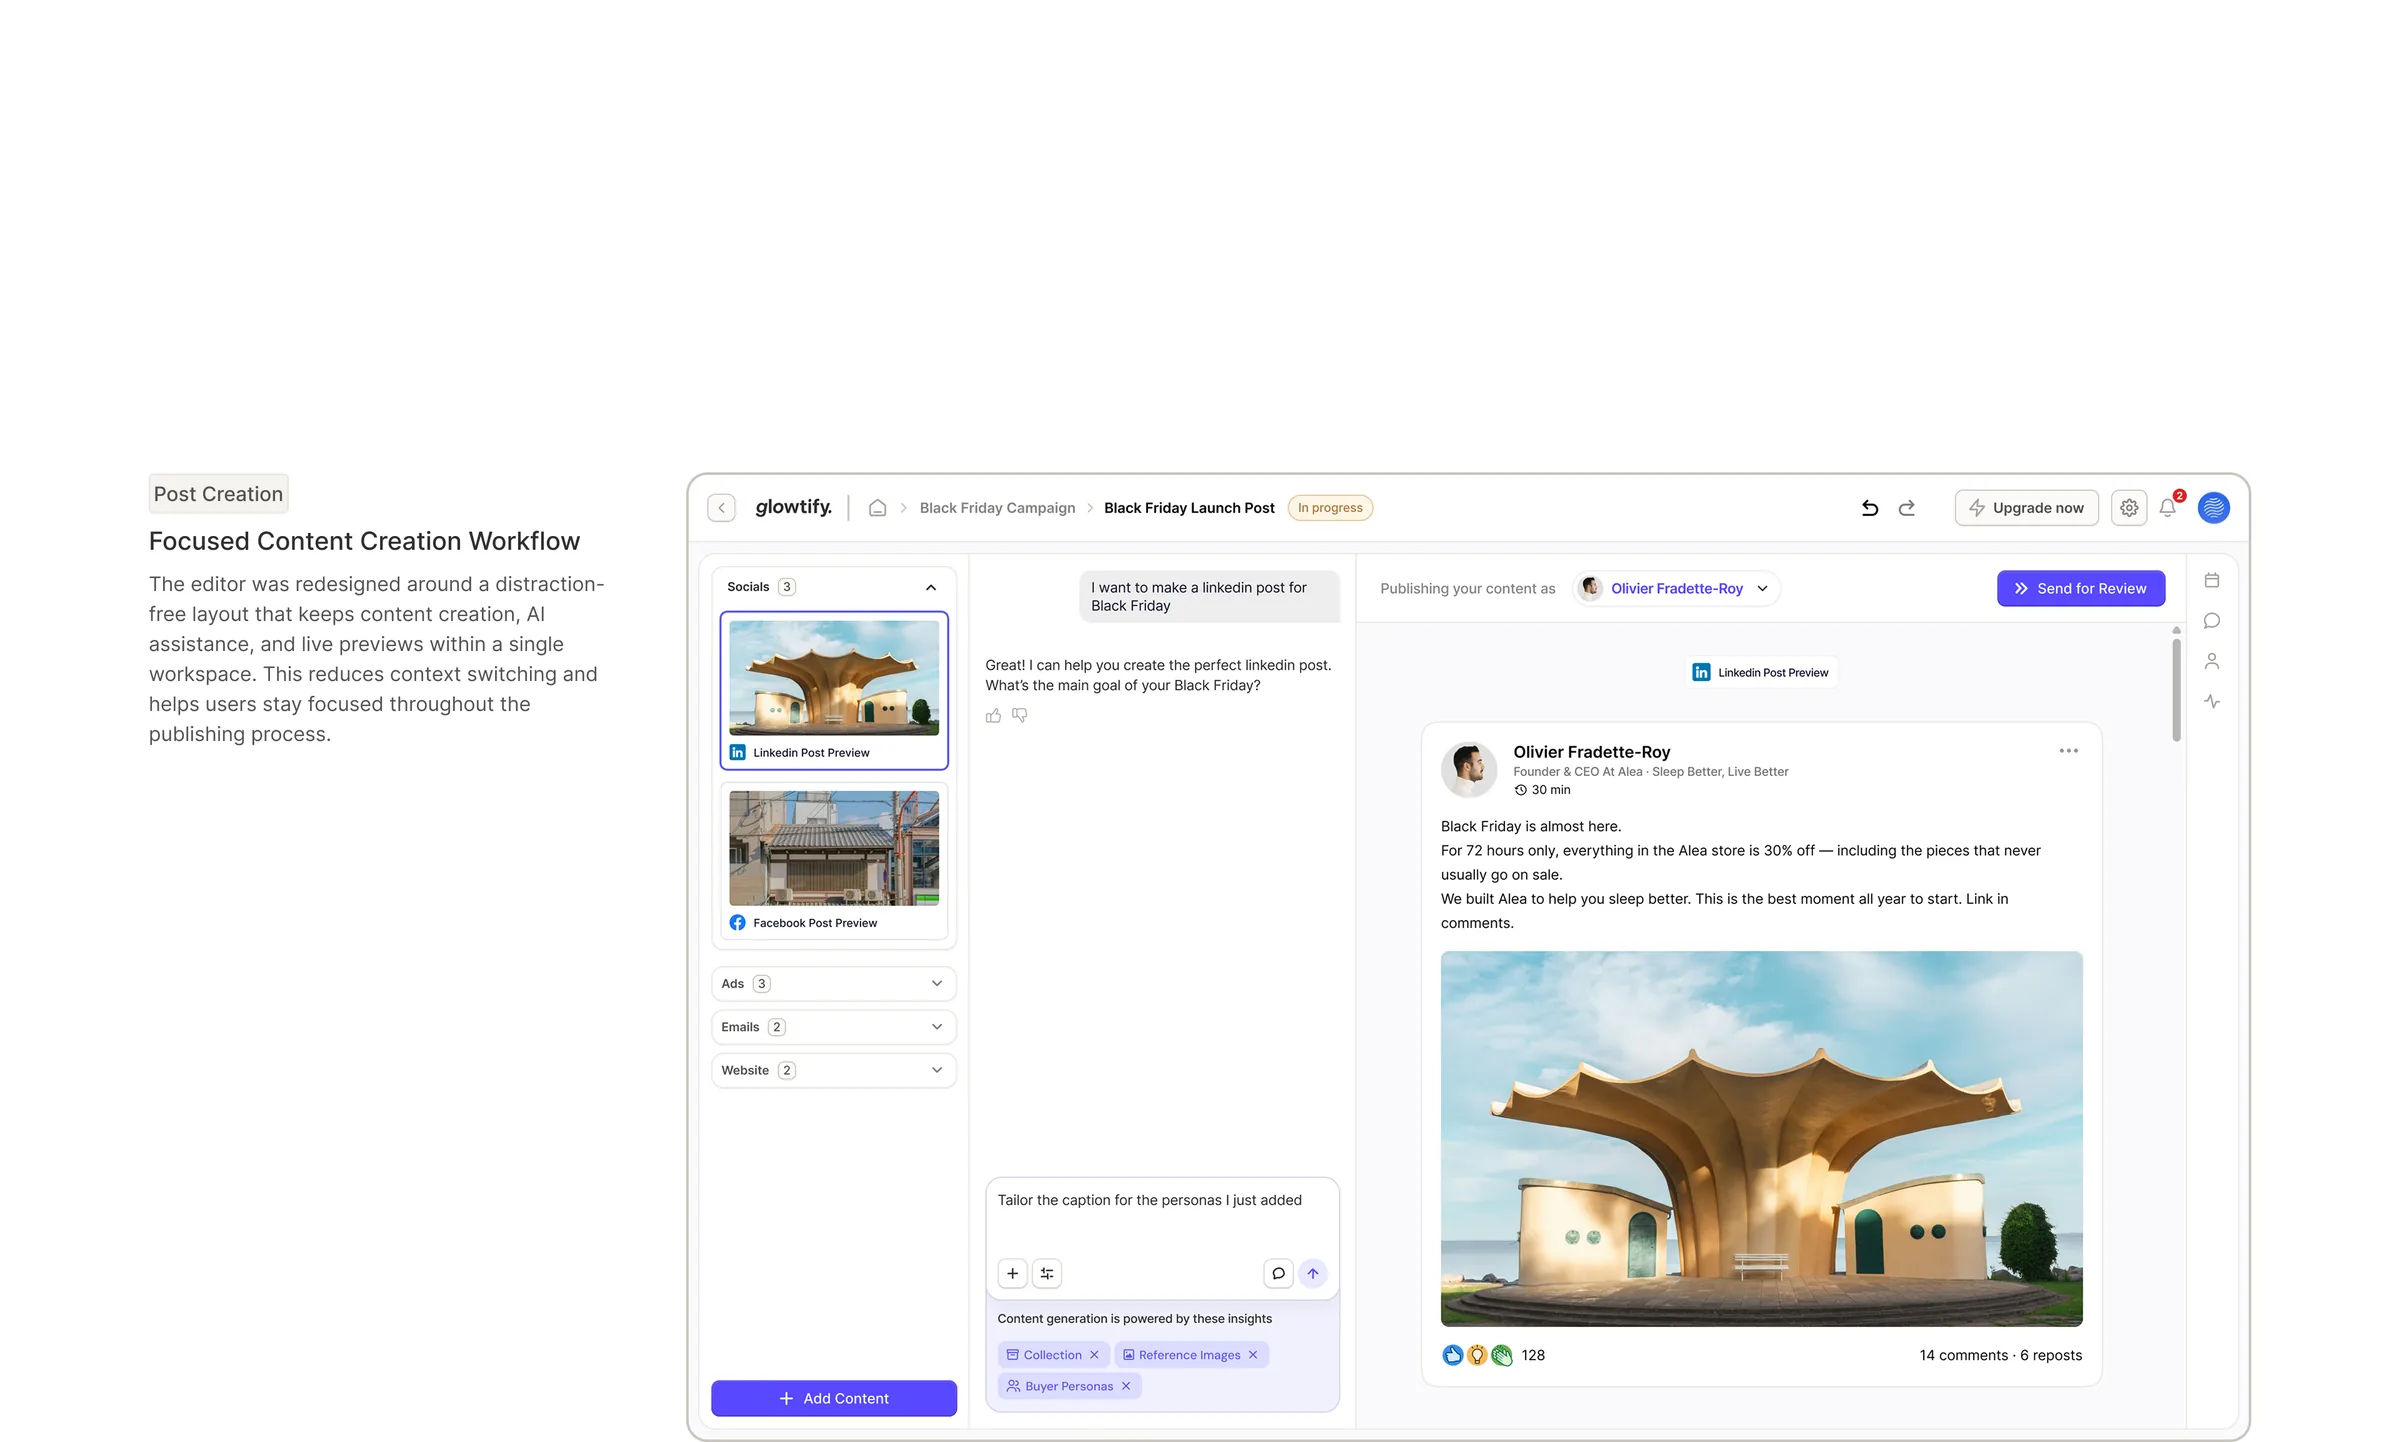Image resolution: width=2400 pixels, height=1442 pixels.
Task: Open the comments icon in right sidebar
Action: (2212, 621)
